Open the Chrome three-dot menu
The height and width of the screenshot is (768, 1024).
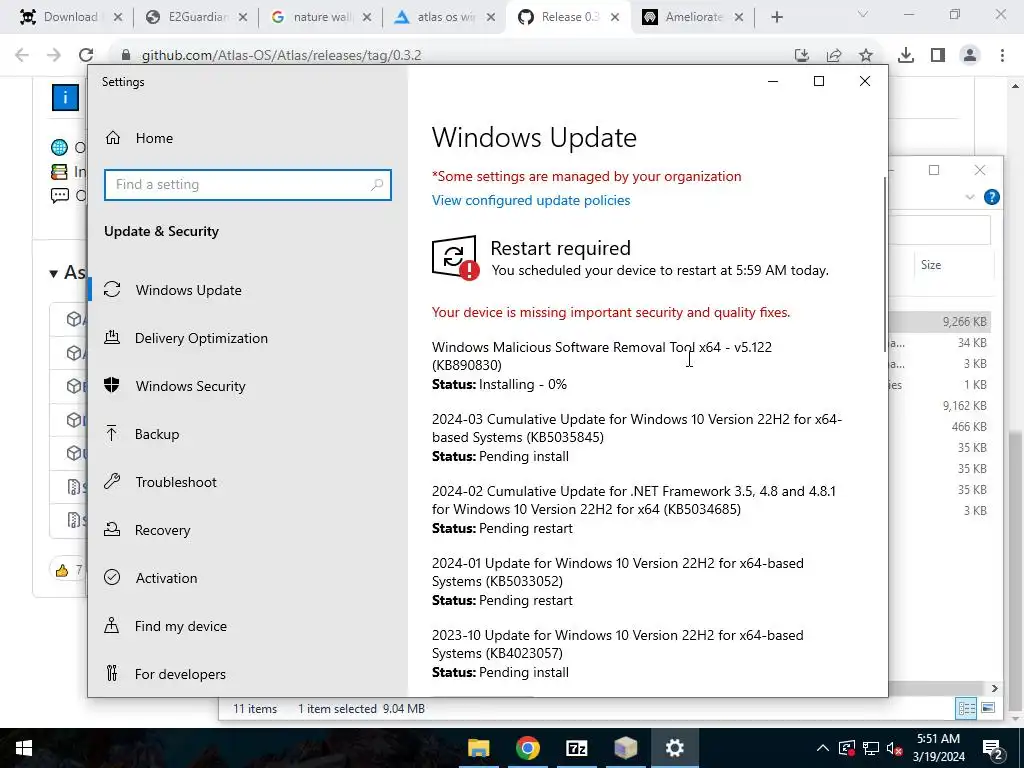point(1002,56)
